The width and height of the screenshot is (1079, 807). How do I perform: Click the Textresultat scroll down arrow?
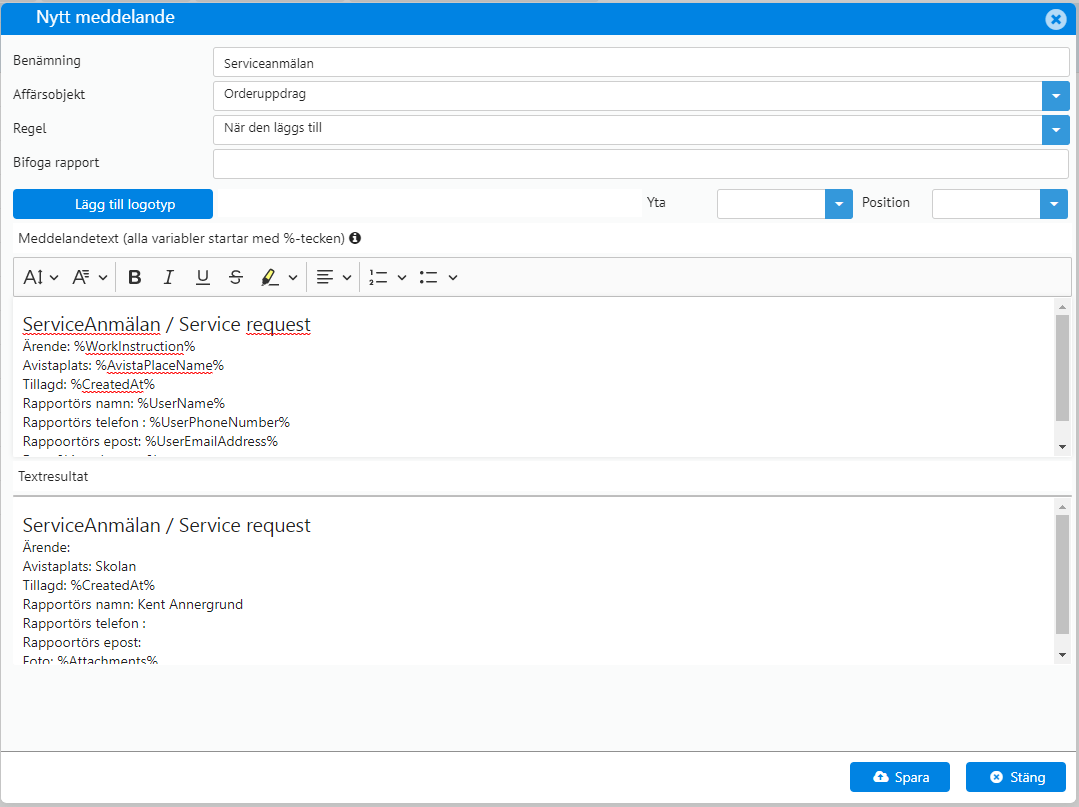(1062, 655)
